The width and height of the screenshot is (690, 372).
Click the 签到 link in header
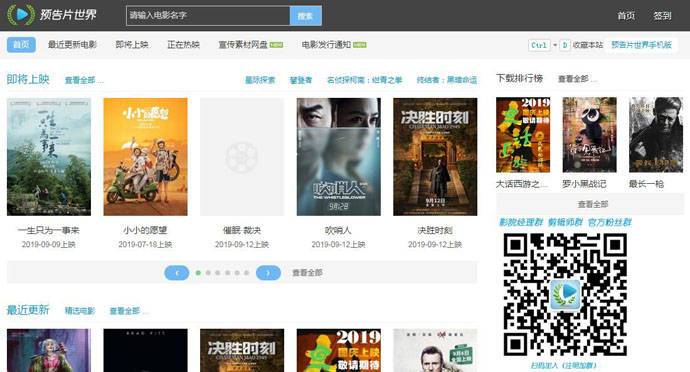coord(662,15)
